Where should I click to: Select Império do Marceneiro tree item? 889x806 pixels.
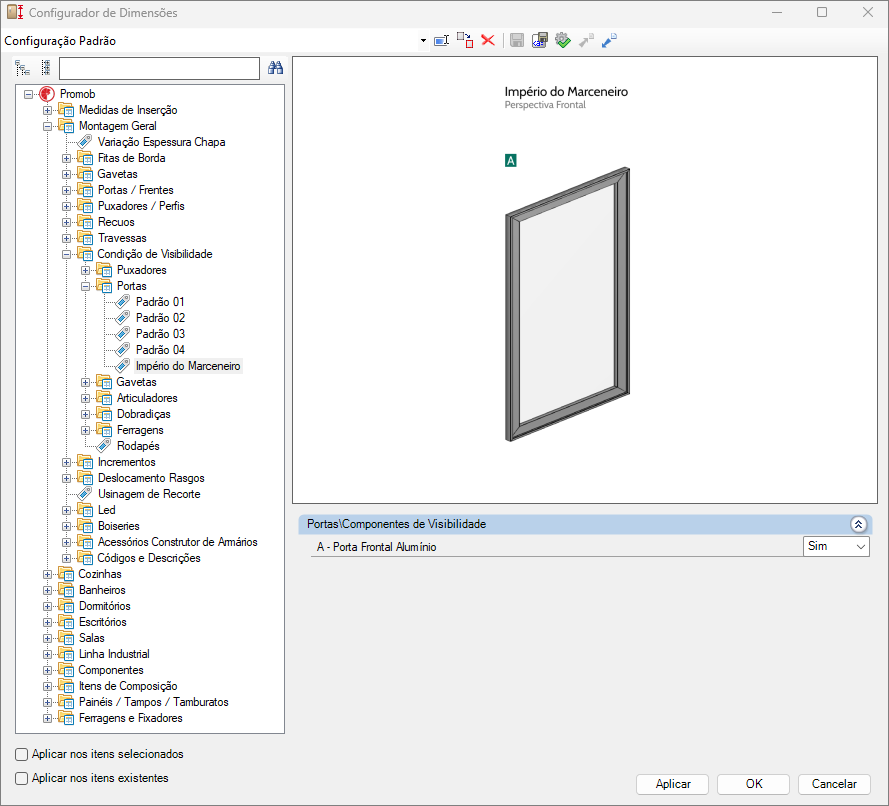[188, 366]
